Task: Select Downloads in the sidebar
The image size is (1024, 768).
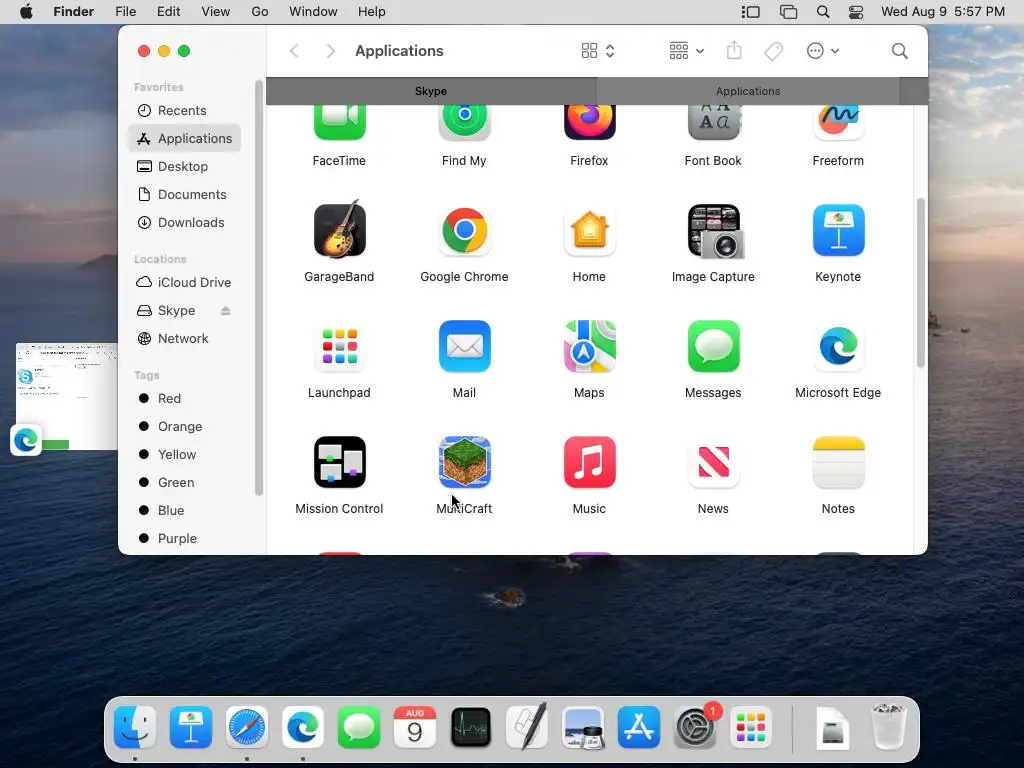Action: tap(185, 223)
